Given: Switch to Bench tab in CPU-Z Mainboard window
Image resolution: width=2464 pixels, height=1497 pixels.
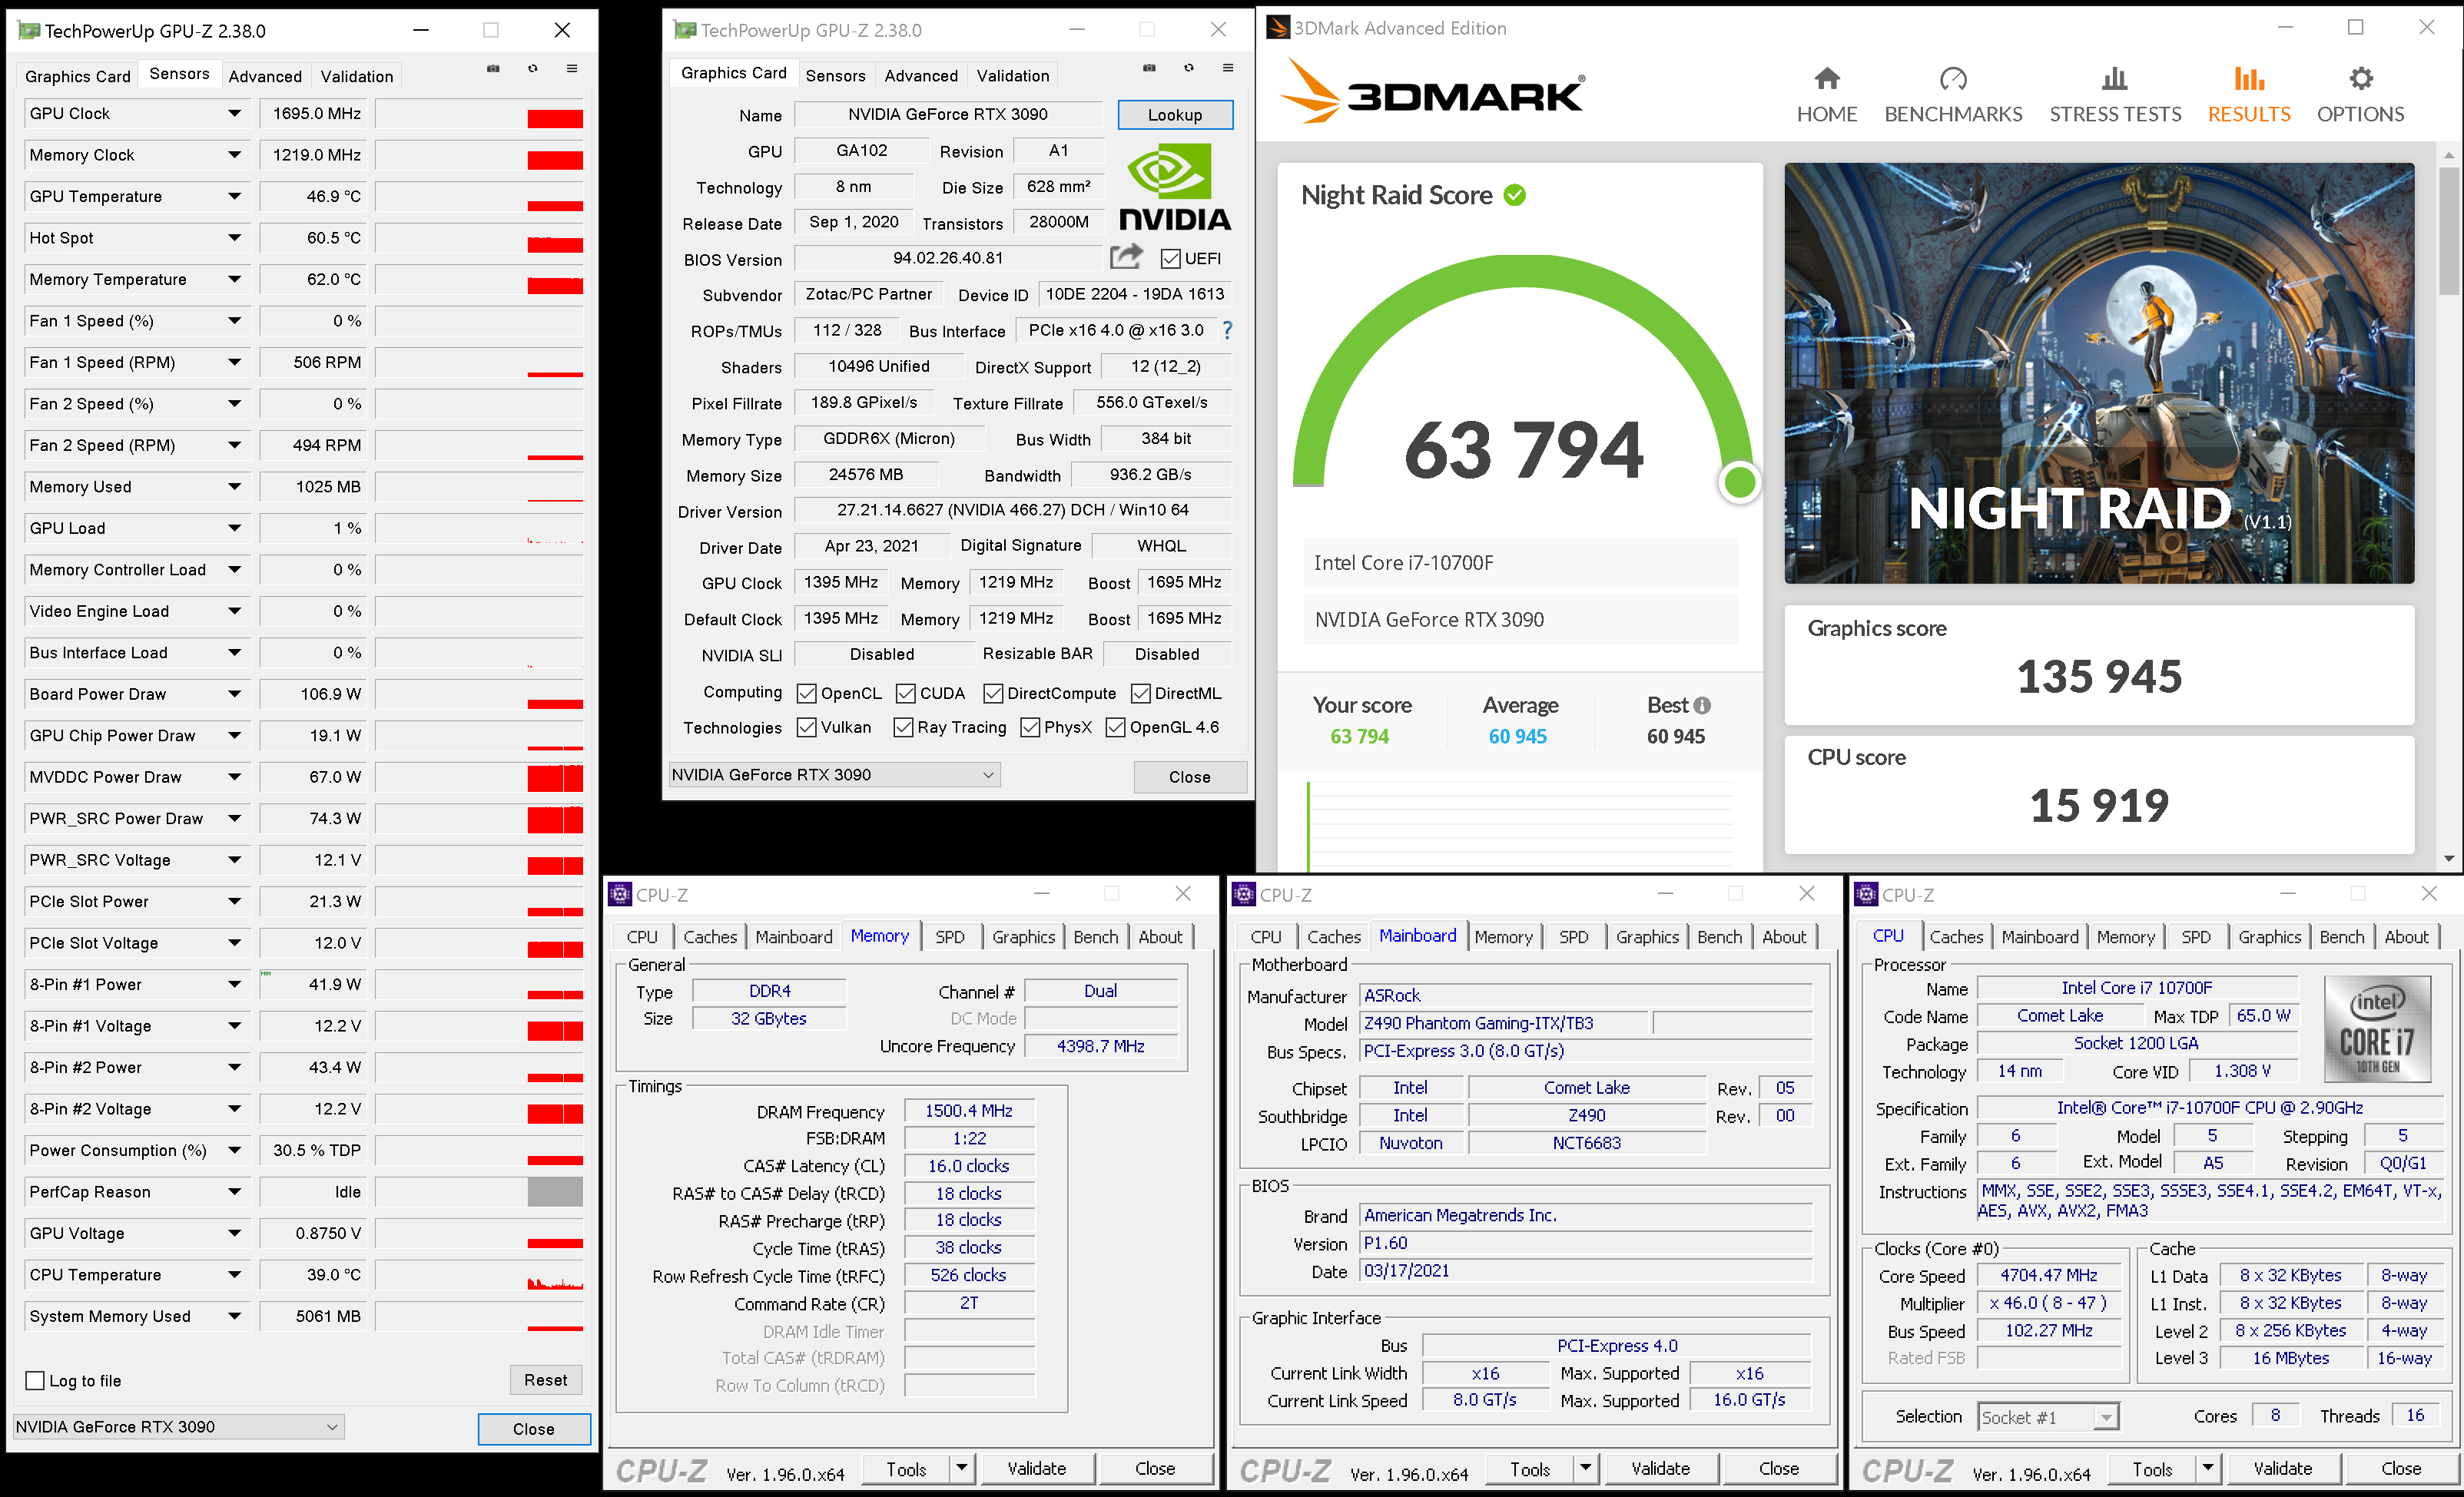Looking at the screenshot, I should 1719,937.
